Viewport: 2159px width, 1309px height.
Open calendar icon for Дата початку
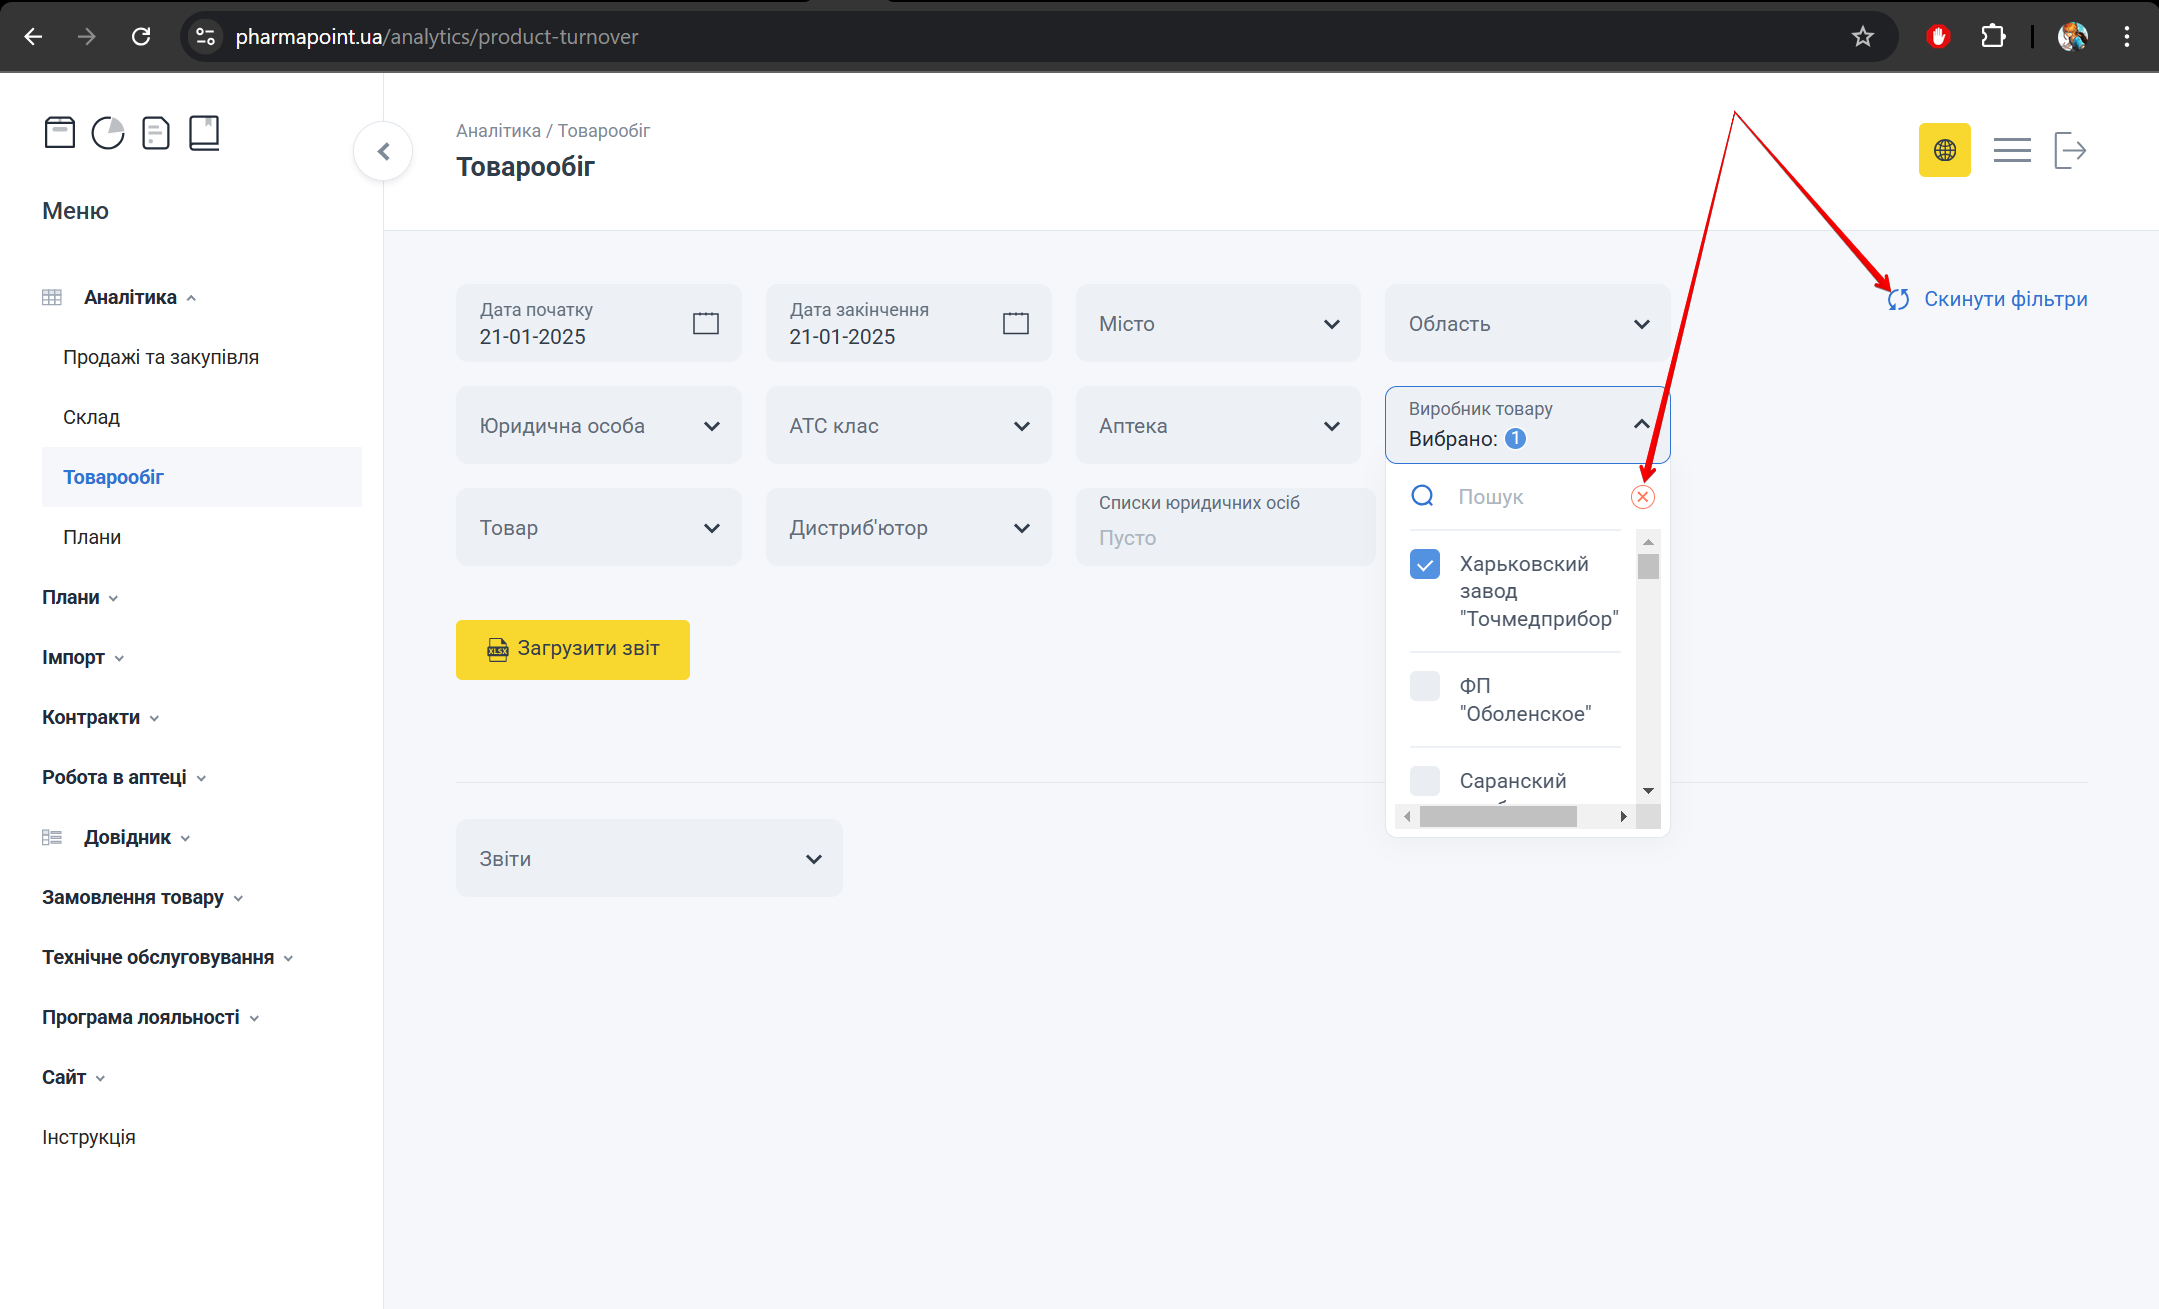coord(705,323)
